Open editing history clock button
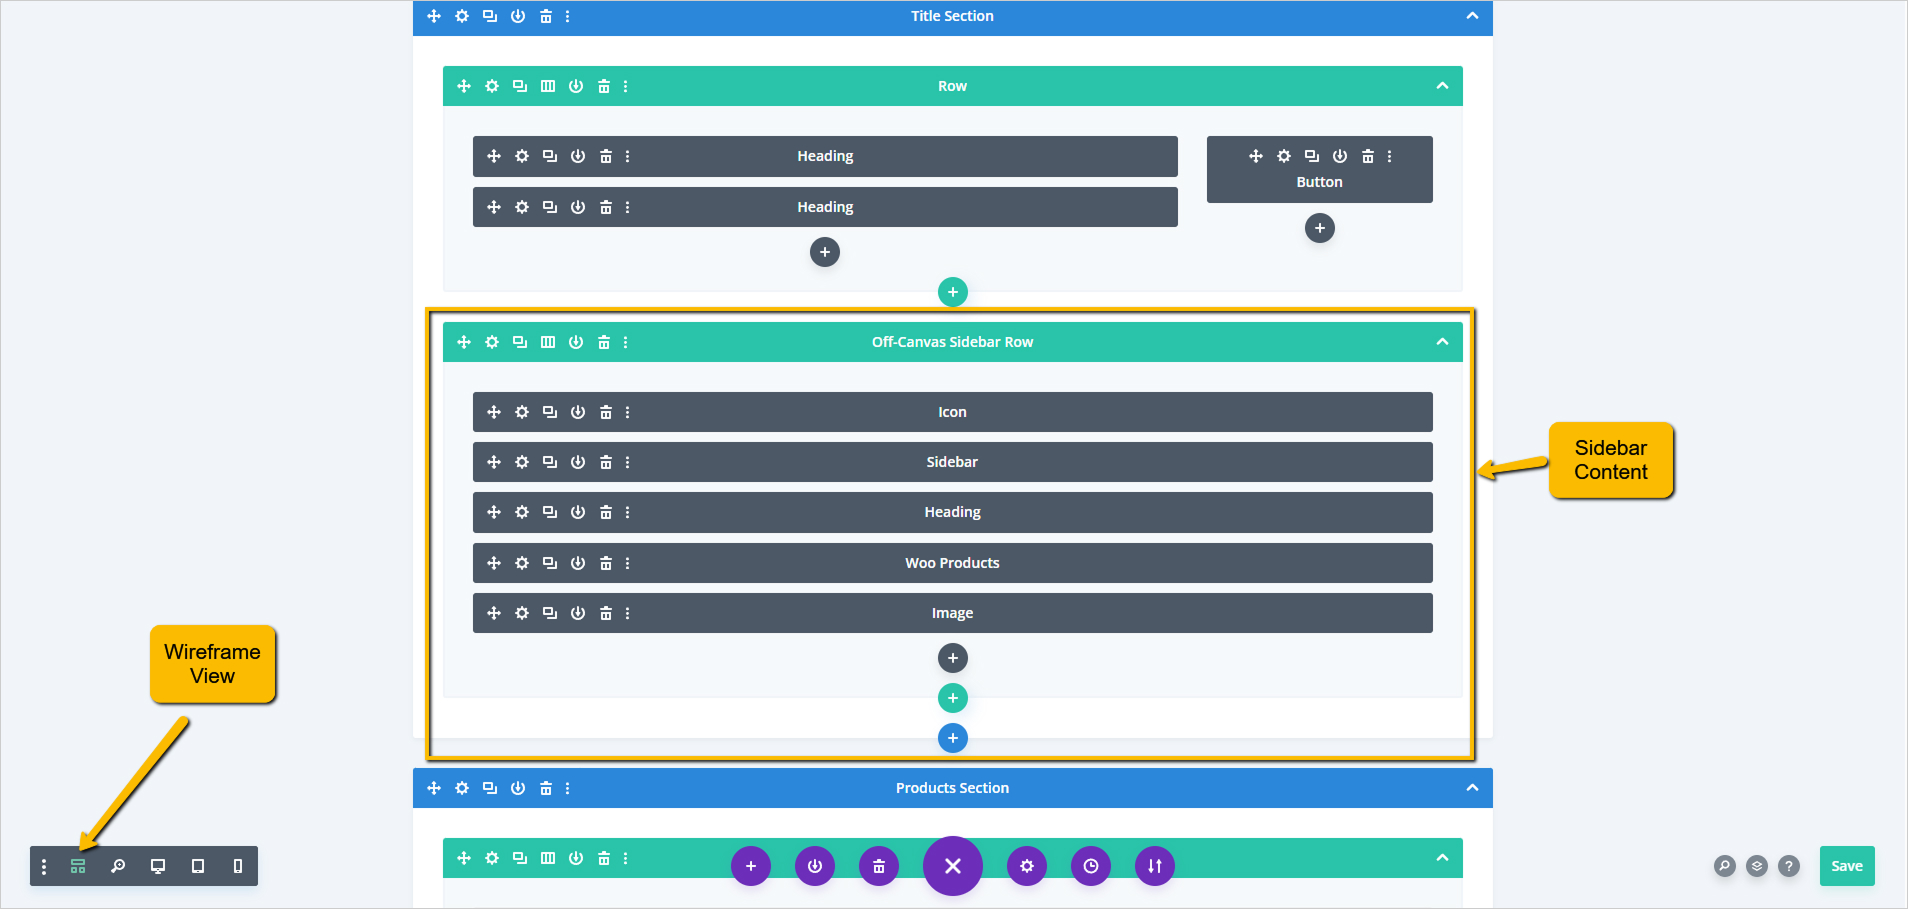Viewport: 1908px width, 909px height. tap(1091, 866)
